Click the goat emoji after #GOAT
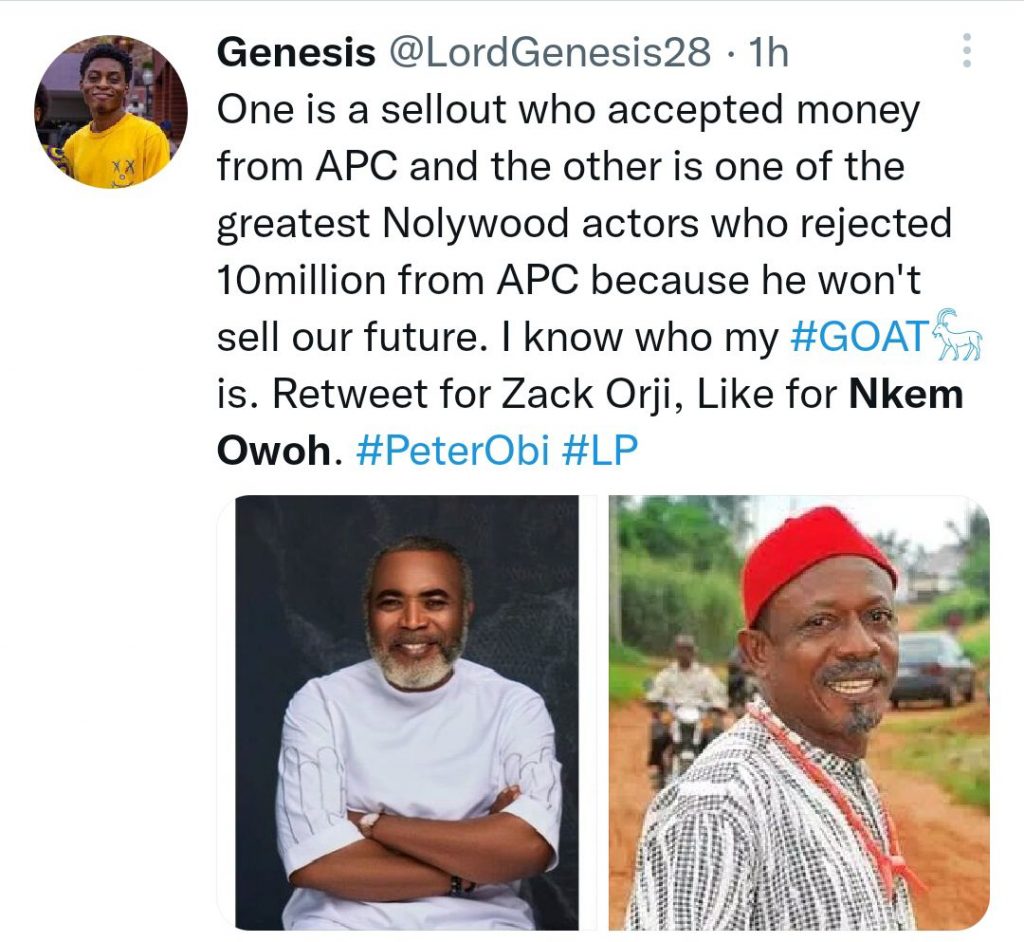Viewport: 1024px width, 942px height. (957, 334)
